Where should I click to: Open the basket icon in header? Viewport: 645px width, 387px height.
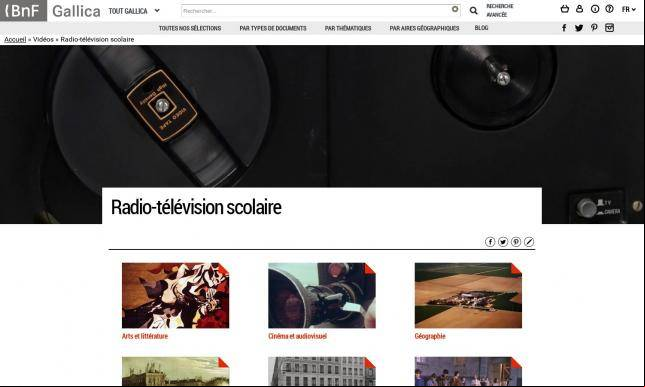pyautogui.click(x=565, y=9)
